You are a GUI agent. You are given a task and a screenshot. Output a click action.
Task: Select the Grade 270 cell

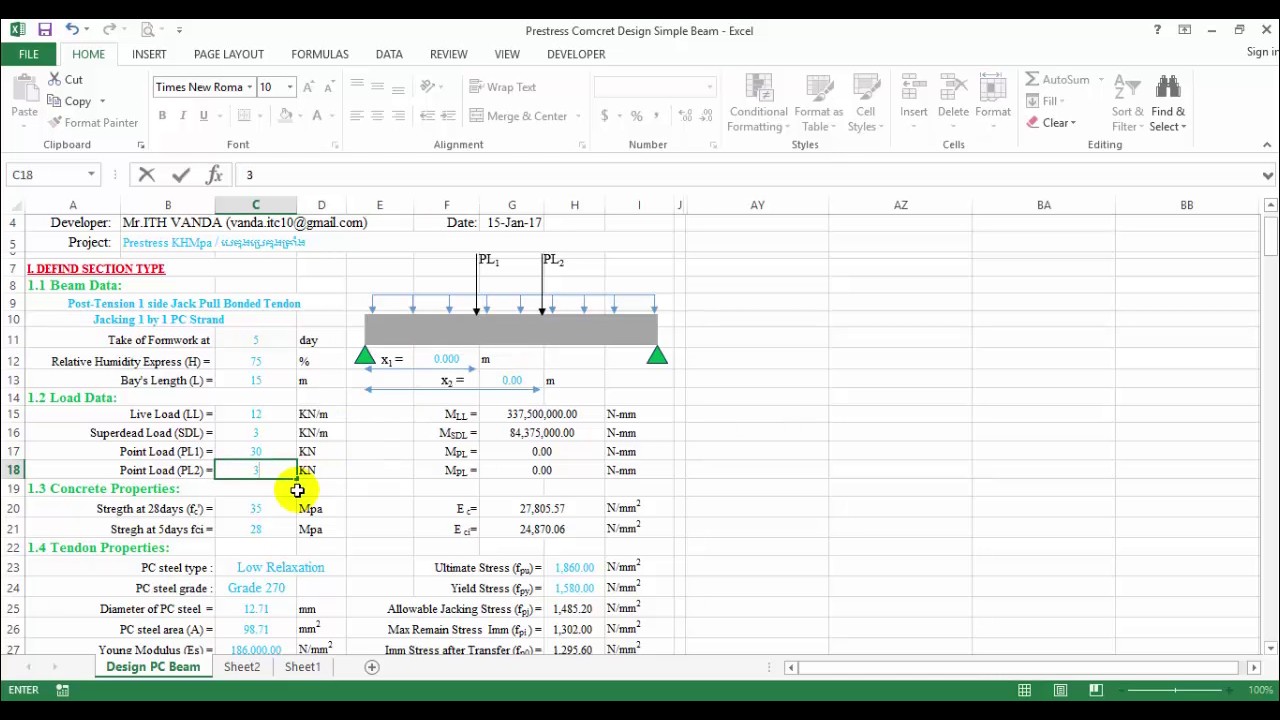(255, 588)
